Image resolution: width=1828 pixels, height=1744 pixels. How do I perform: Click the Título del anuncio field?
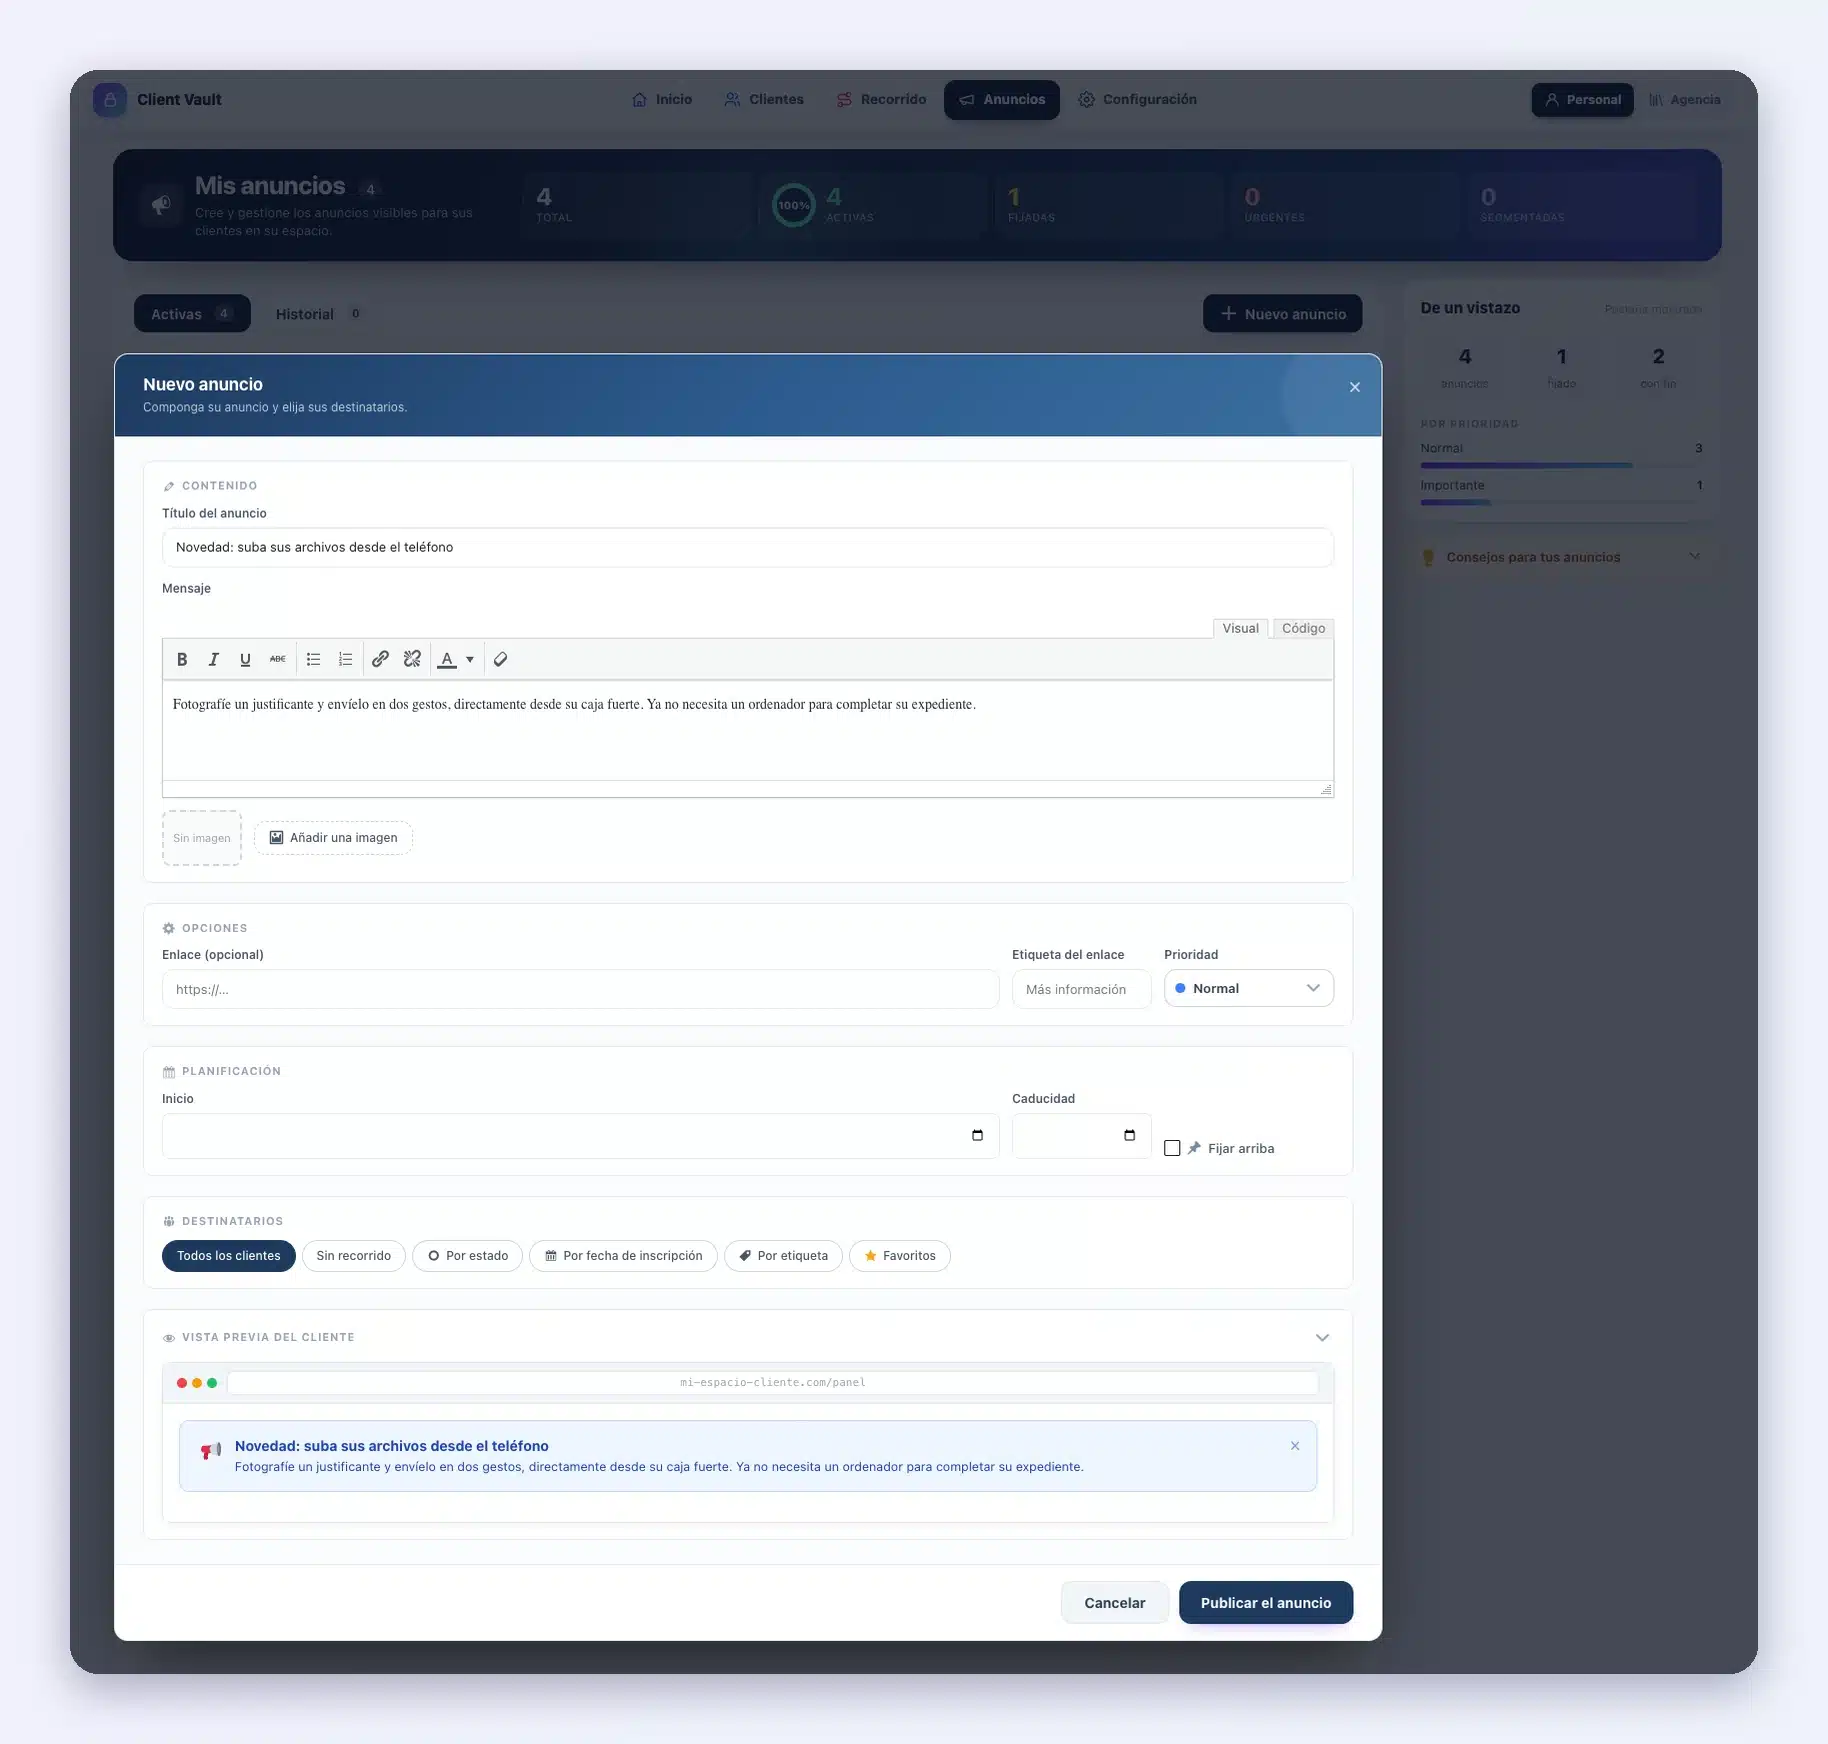tap(748, 547)
